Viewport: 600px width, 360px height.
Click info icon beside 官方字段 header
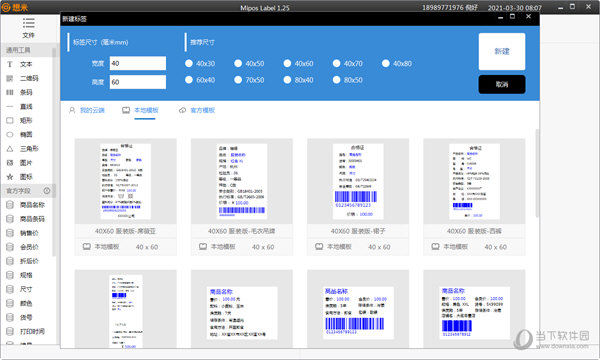47,191
